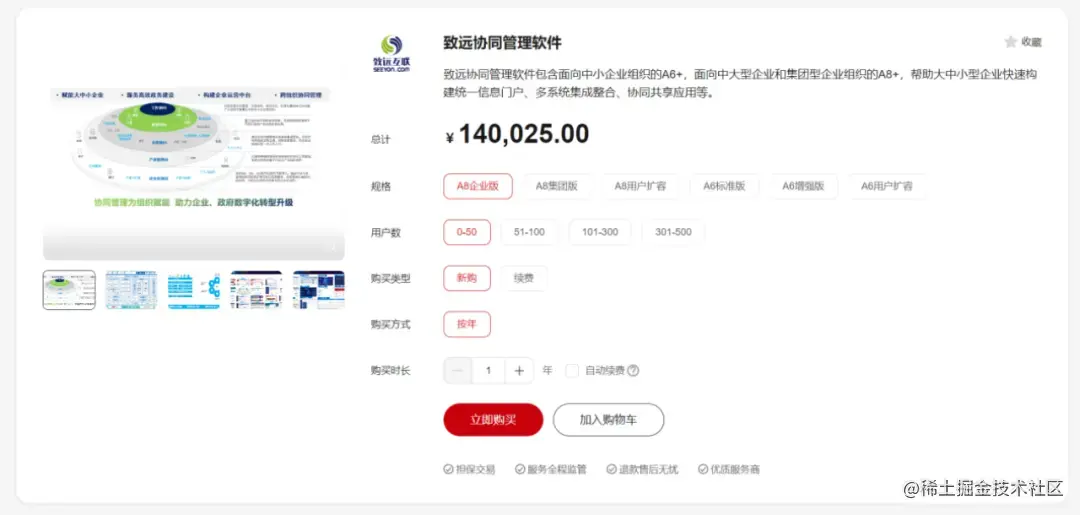This screenshot has height=515, width=1080.
Task: Click the 收藏 favorite link
Action: pos(1031,42)
